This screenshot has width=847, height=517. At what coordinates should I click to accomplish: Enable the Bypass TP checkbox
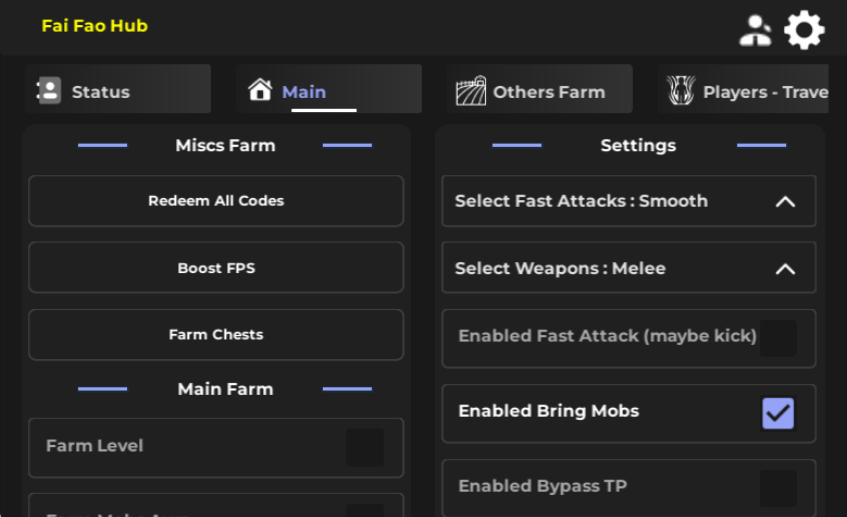pyautogui.click(x=778, y=488)
